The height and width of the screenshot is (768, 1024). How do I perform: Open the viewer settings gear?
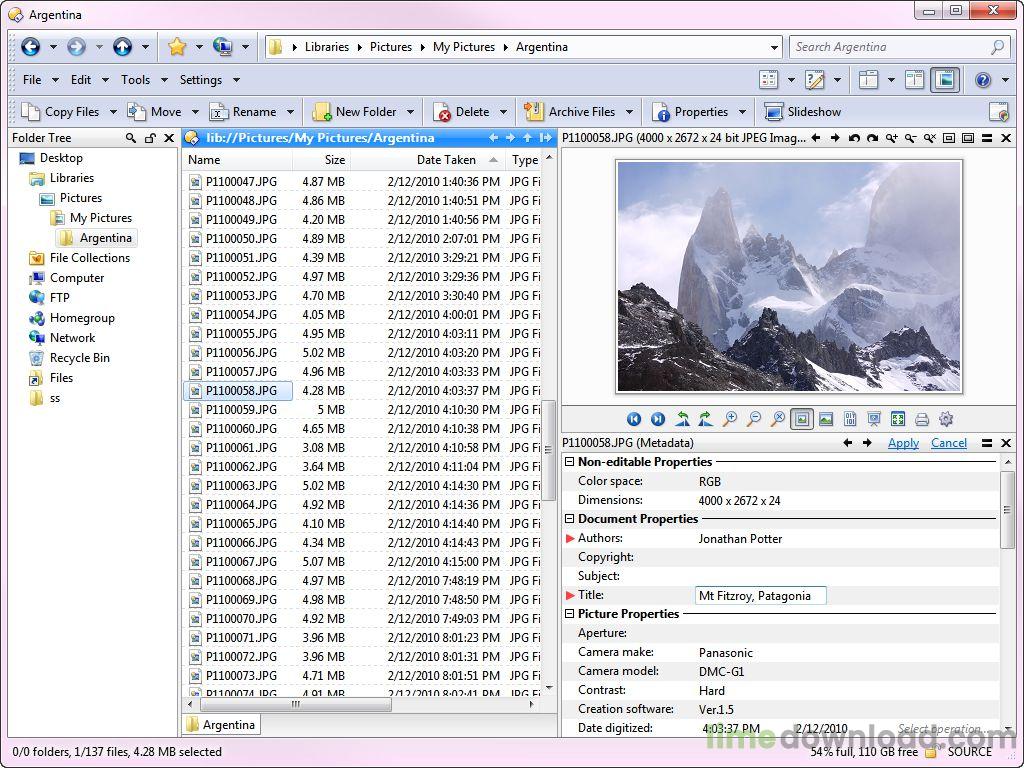point(945,419)
